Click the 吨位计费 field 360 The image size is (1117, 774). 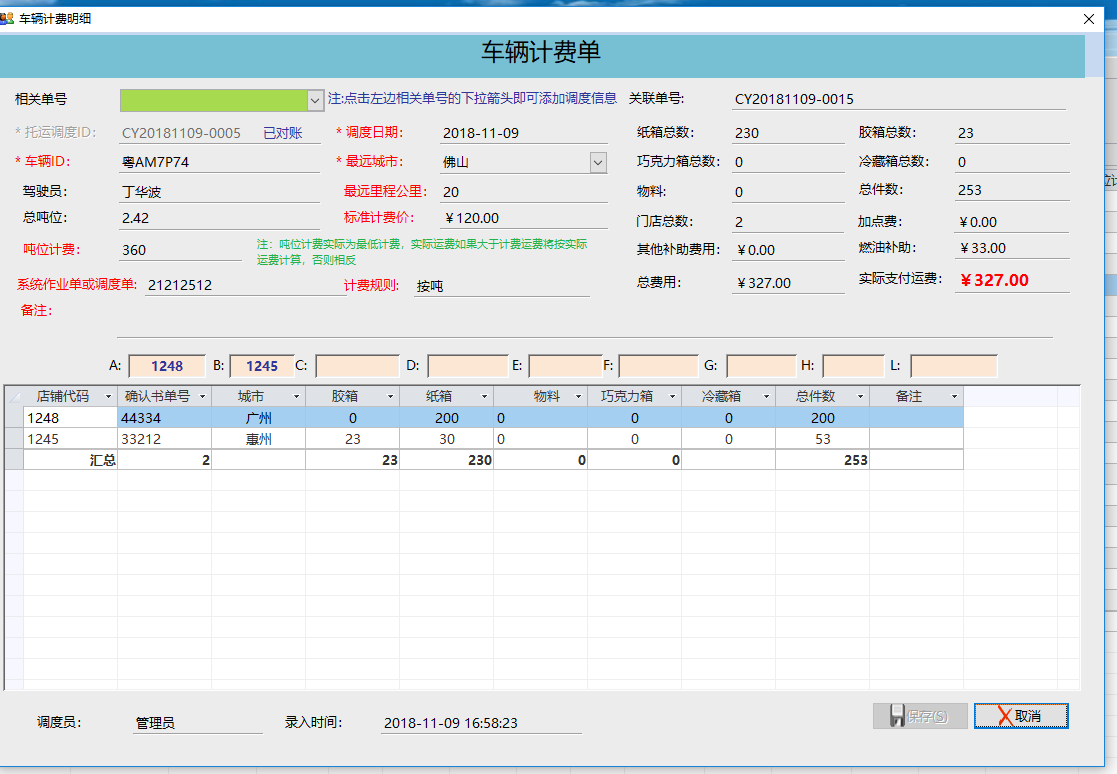(180, 250)
